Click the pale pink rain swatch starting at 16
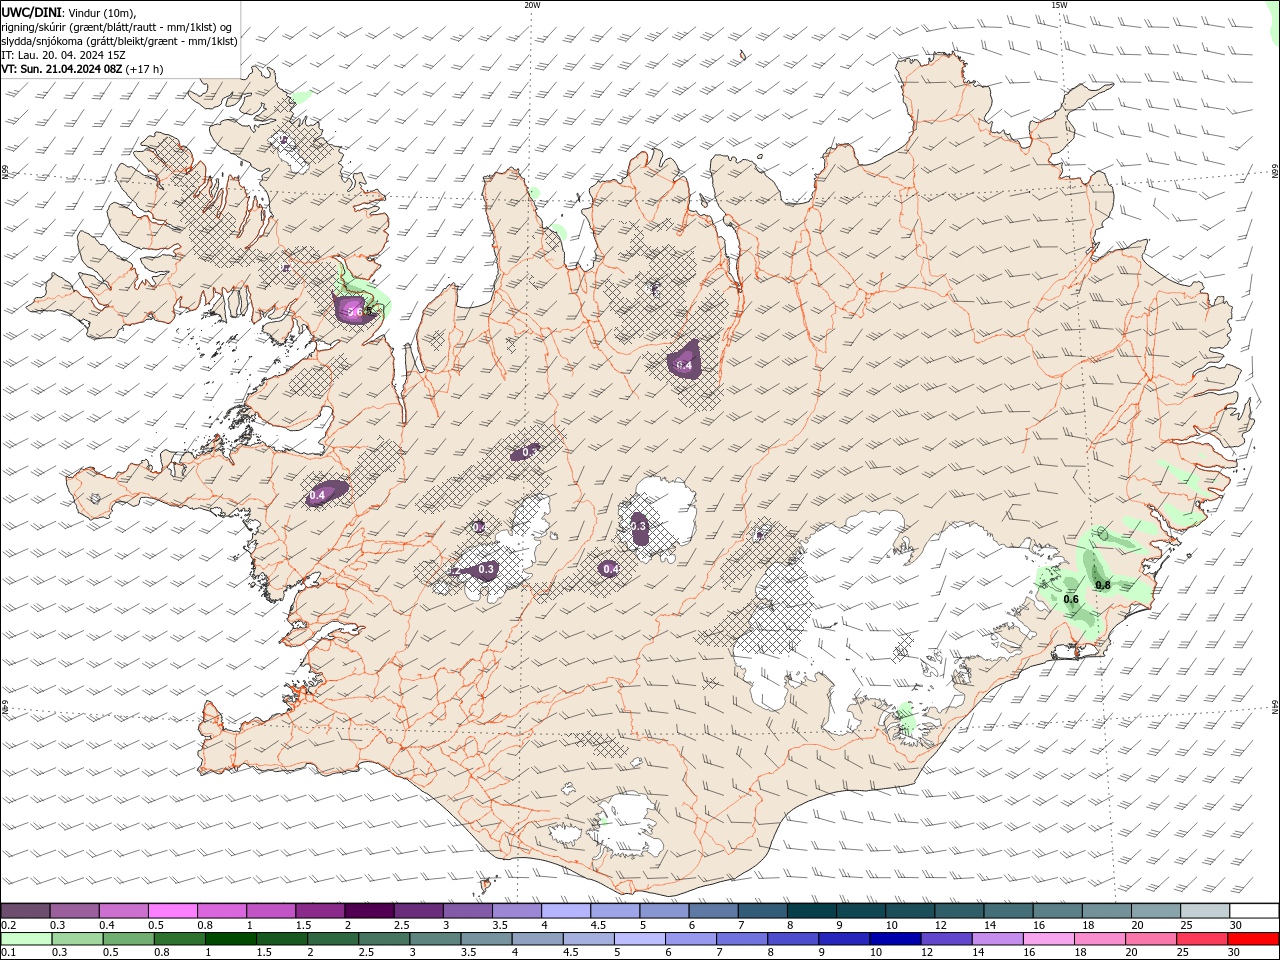 (x=1047, y=939)
